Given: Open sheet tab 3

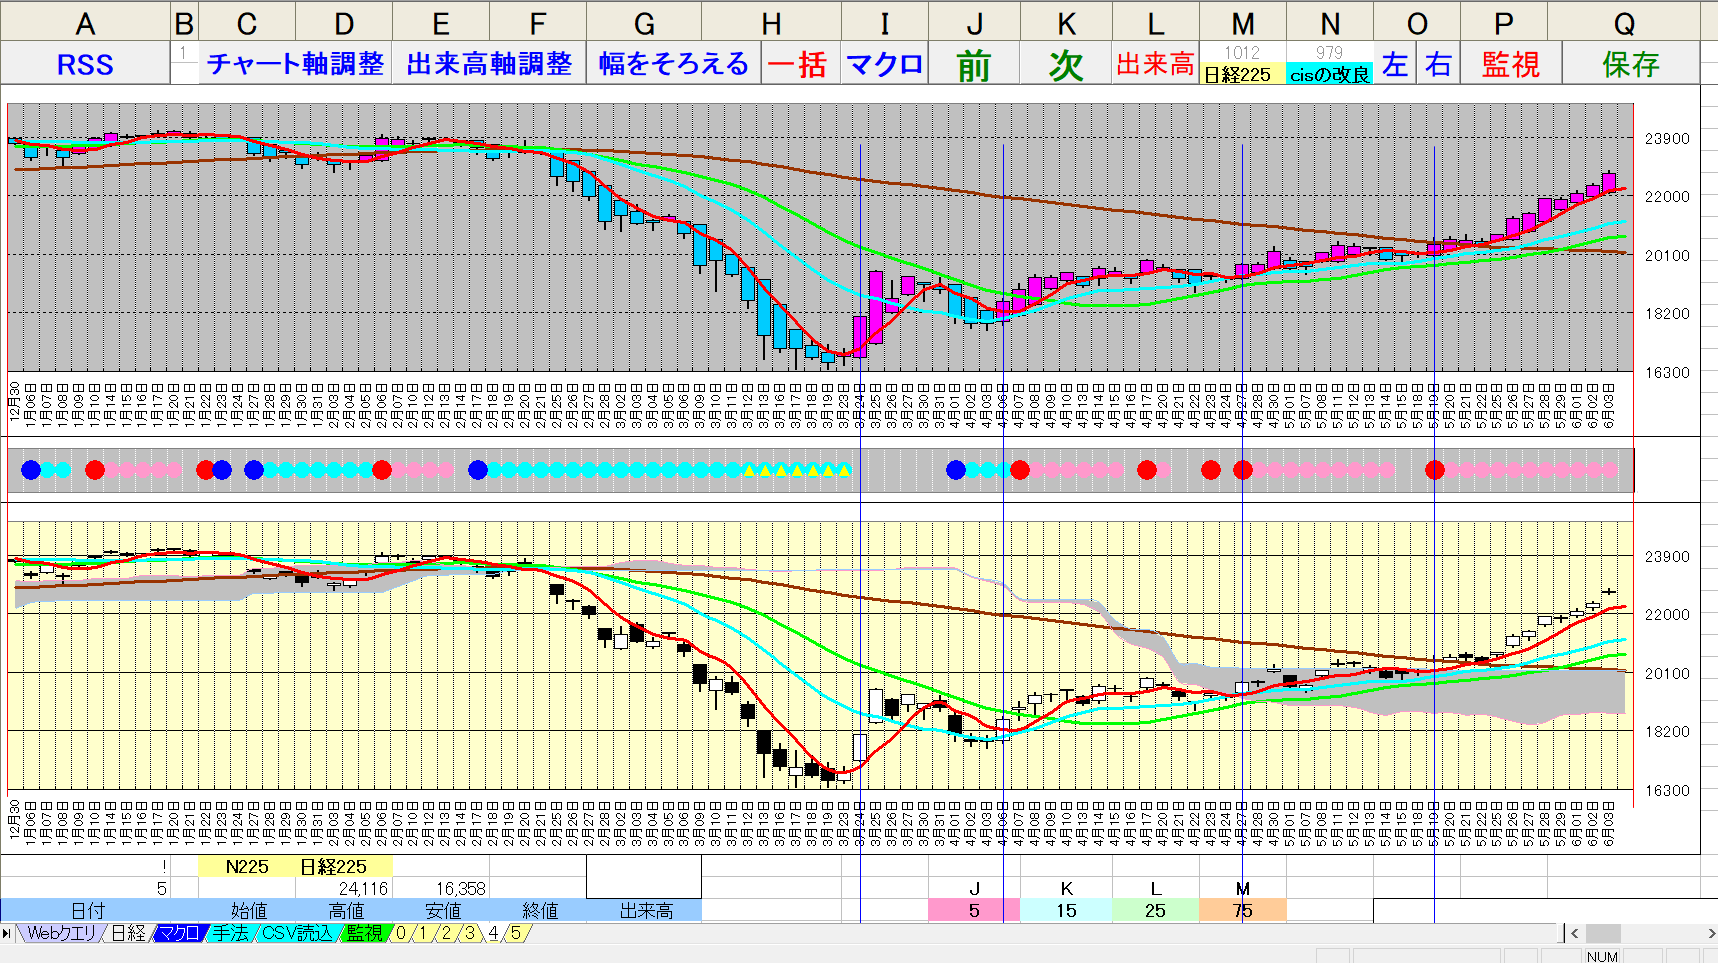Looking at the screenshot, I should coord(469,933).
